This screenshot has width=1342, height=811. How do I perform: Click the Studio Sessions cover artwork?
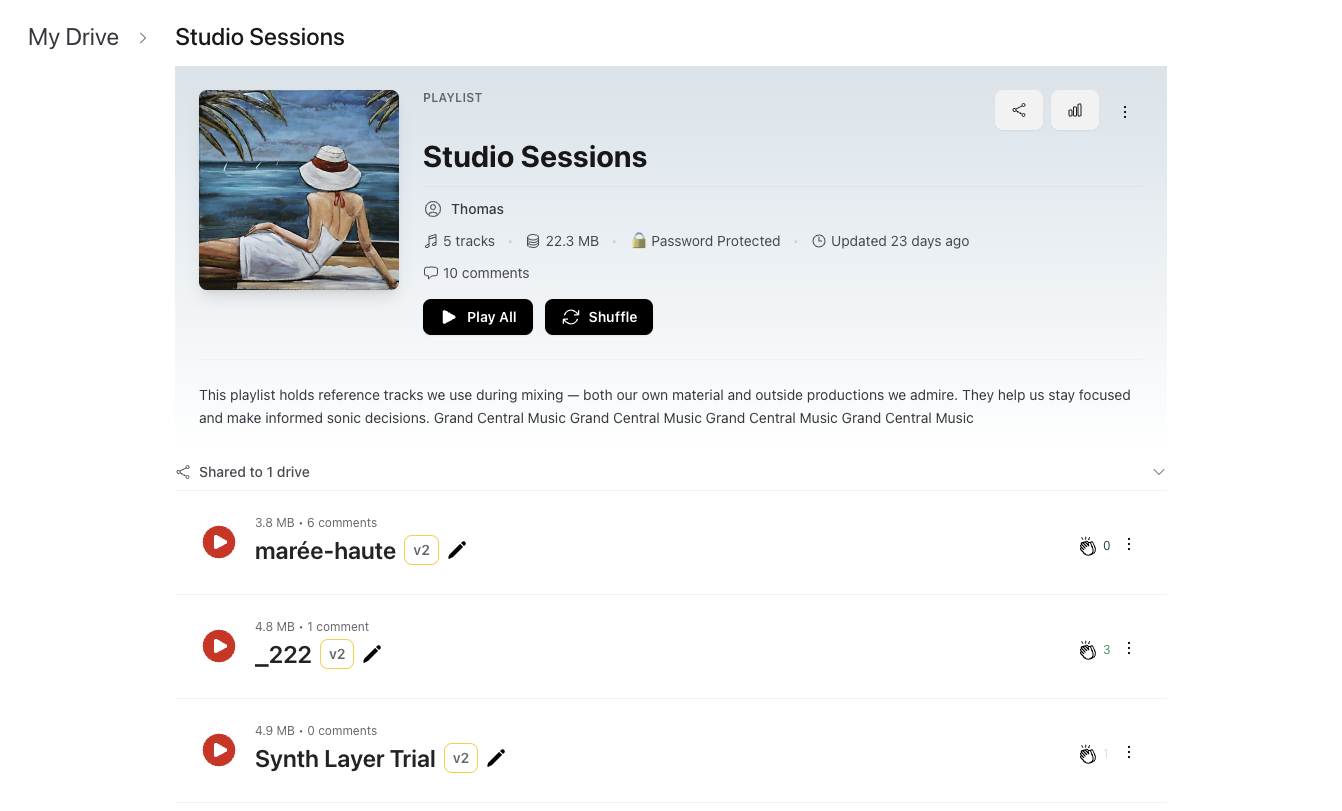[x=298, y=189]
